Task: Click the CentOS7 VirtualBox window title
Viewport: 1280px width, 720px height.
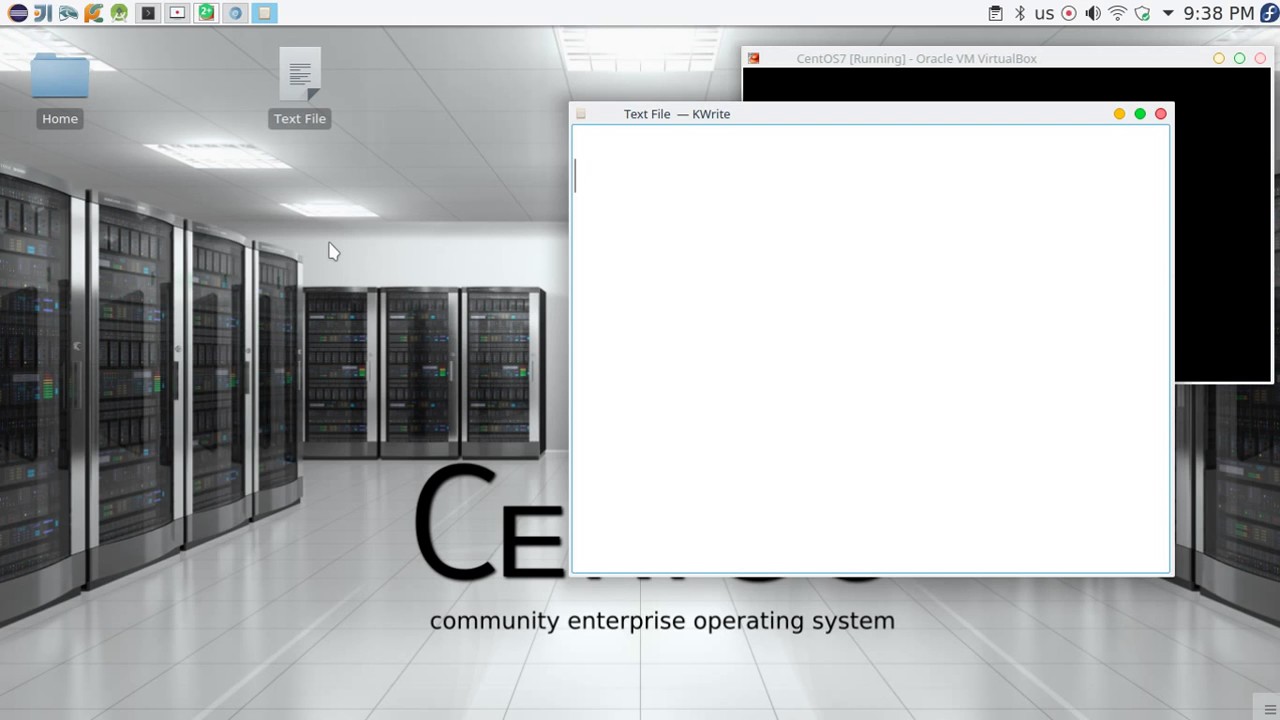Action: coord(916,59)
